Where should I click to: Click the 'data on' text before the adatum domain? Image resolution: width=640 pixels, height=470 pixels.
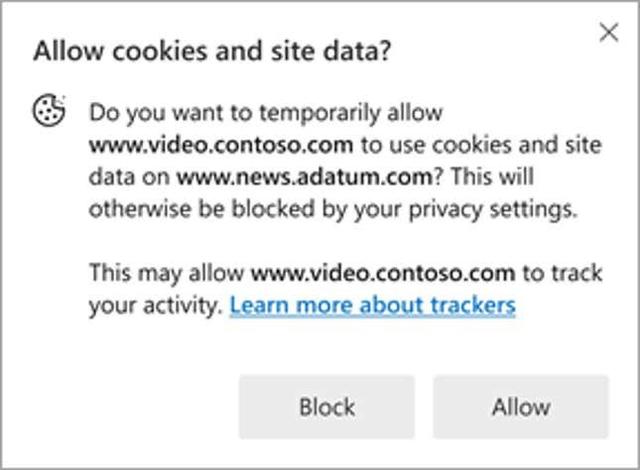[129, 177]
